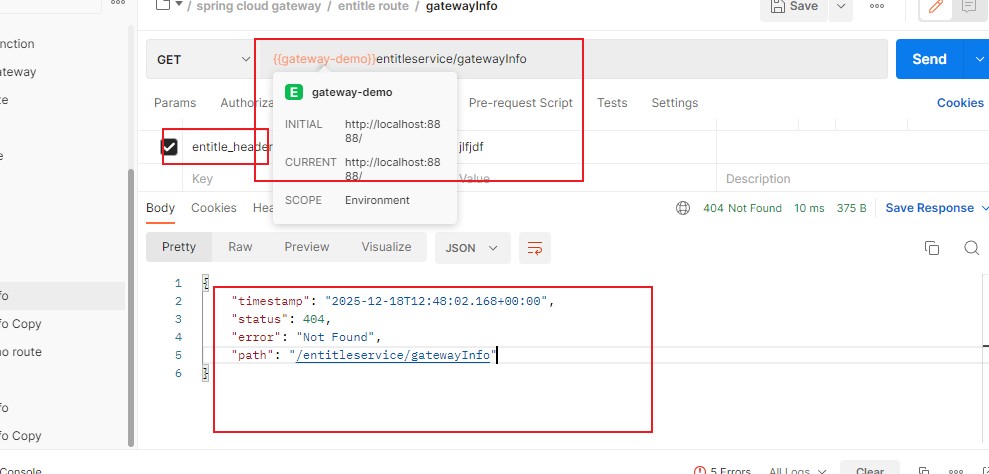Click the INITIAL value in variable popup
The width and height of the screenshot is (989, 474).
pos(392,131)
